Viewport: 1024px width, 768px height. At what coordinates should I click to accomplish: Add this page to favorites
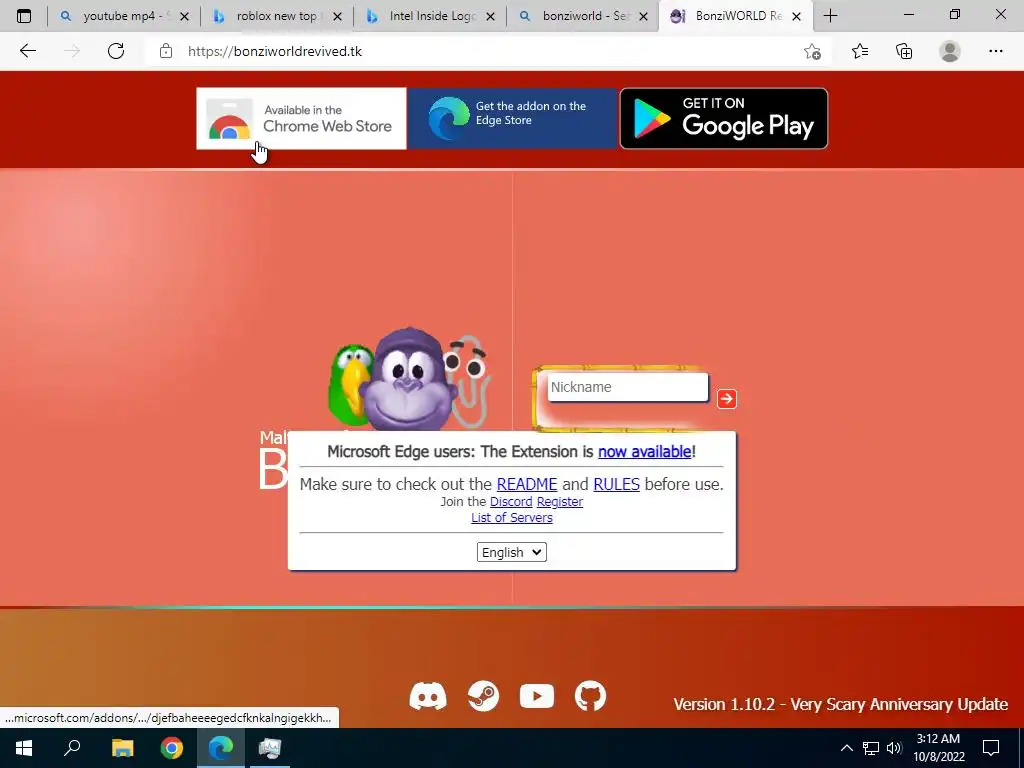[x=812, y=51]
